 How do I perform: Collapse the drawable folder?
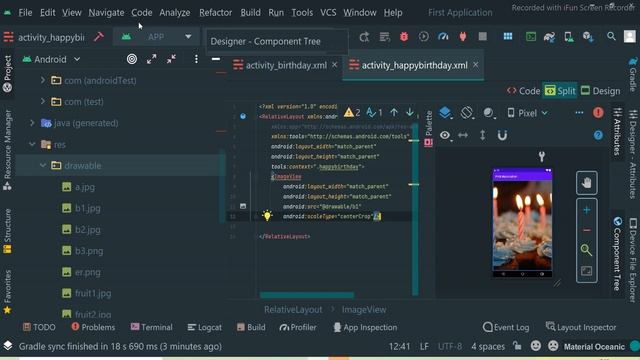click(x=42, y=165)
